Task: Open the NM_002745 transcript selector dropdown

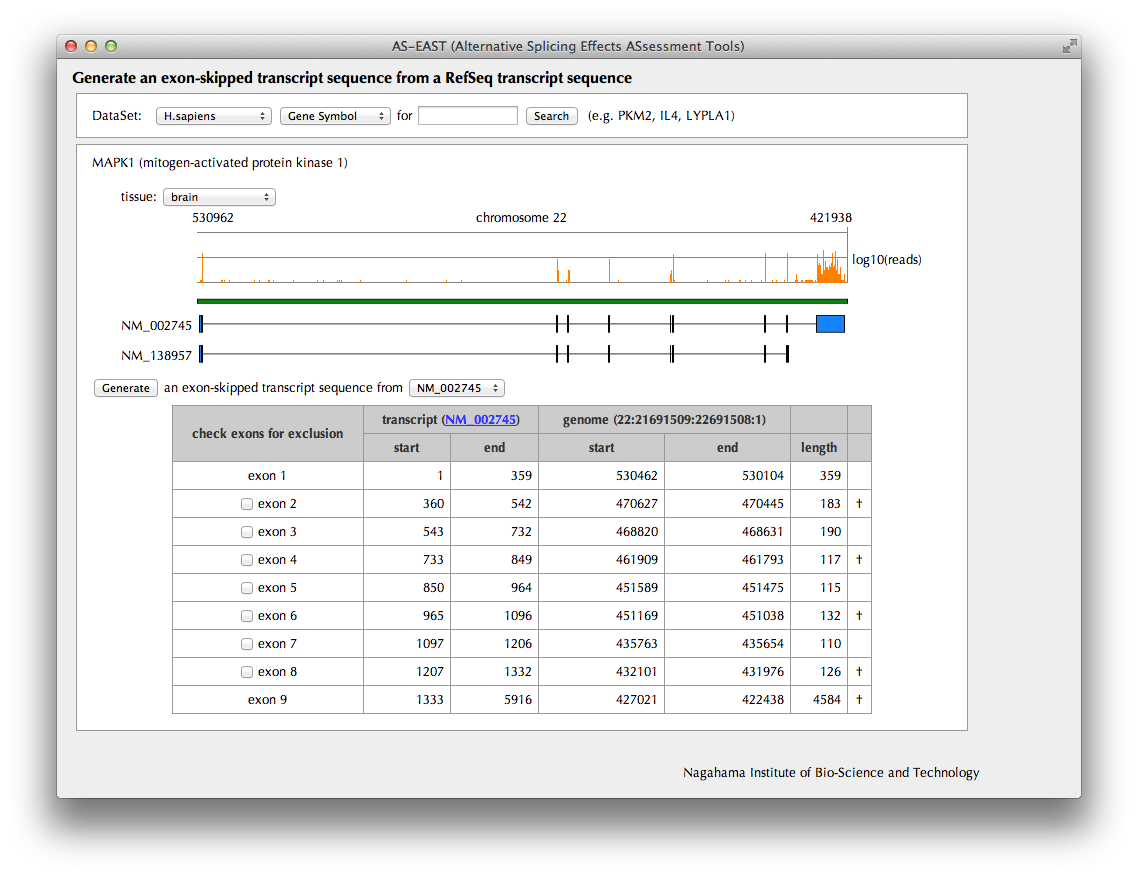Action: [x=457, y=388]
